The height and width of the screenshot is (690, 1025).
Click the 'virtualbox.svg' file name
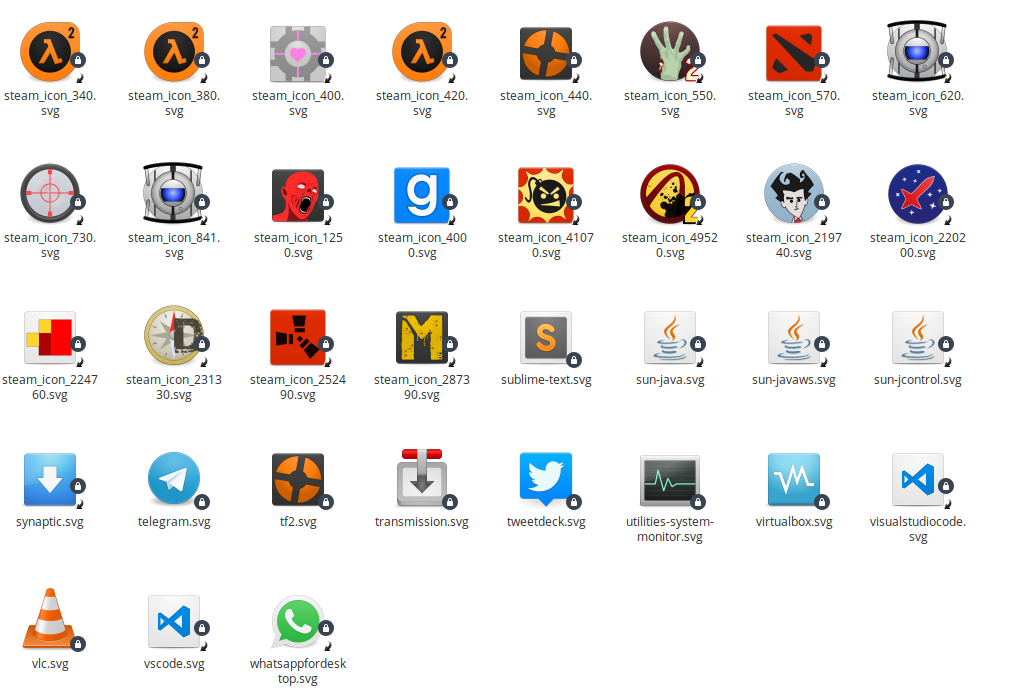pos(794,521)
